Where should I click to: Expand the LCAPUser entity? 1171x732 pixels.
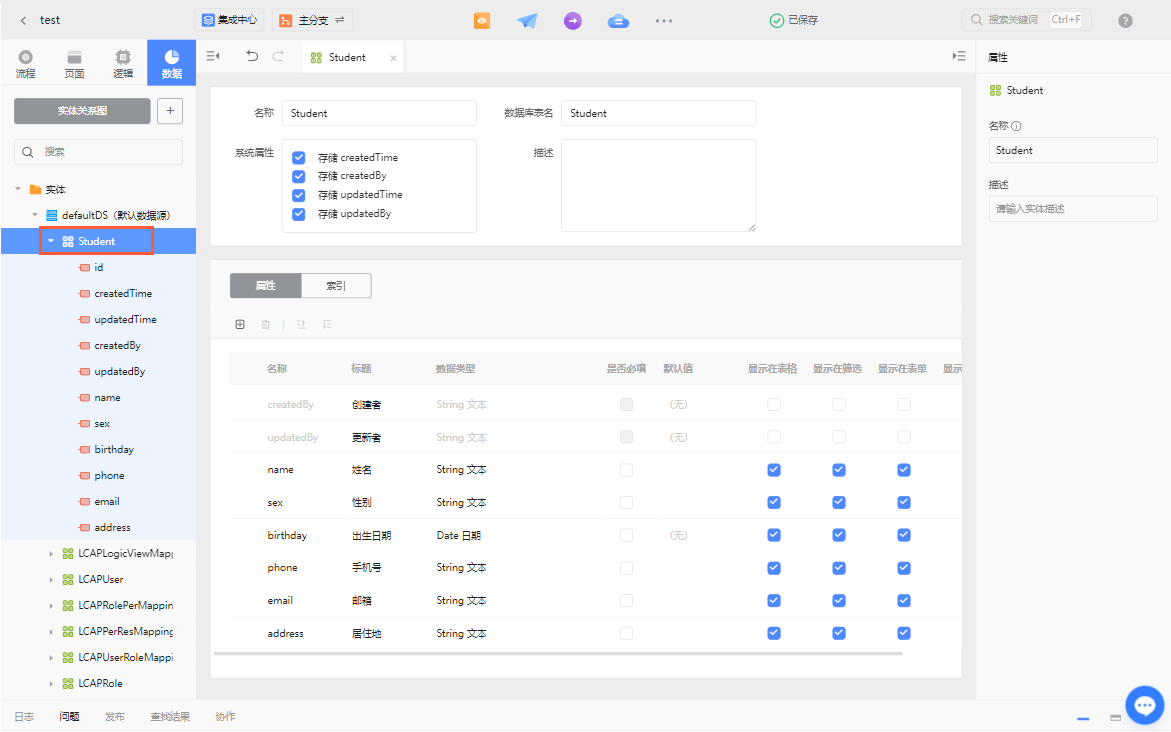tap(51, 580)
